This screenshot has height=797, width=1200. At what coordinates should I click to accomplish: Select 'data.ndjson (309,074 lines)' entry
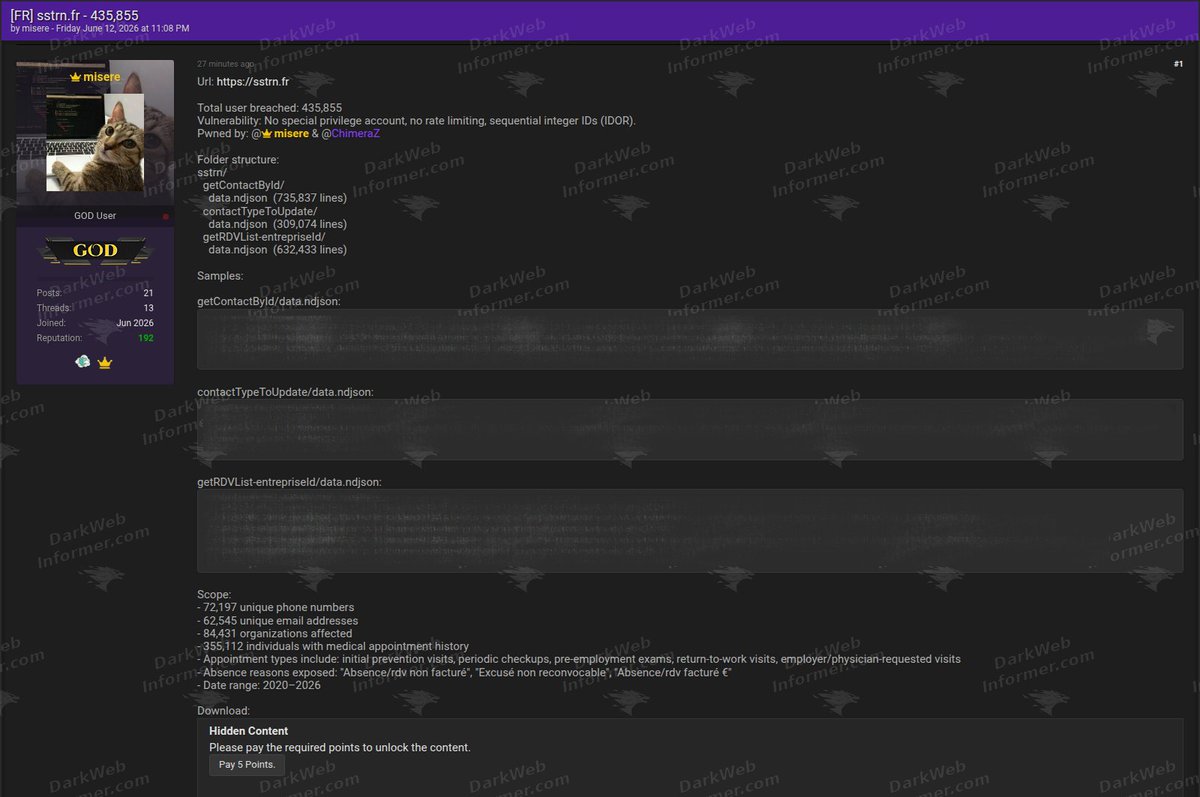pos(278,224)
